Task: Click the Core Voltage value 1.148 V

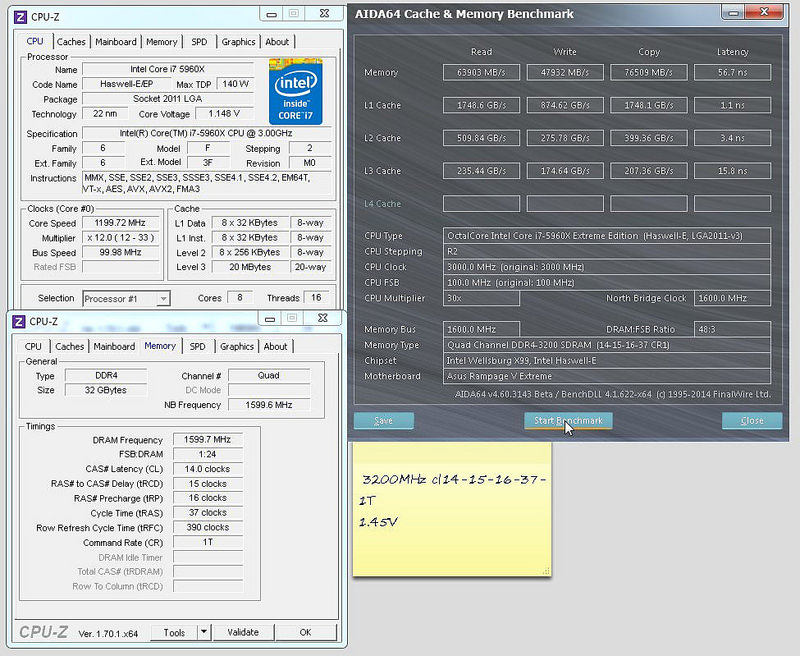Action: pyautogui.click(x=224, y=113)
